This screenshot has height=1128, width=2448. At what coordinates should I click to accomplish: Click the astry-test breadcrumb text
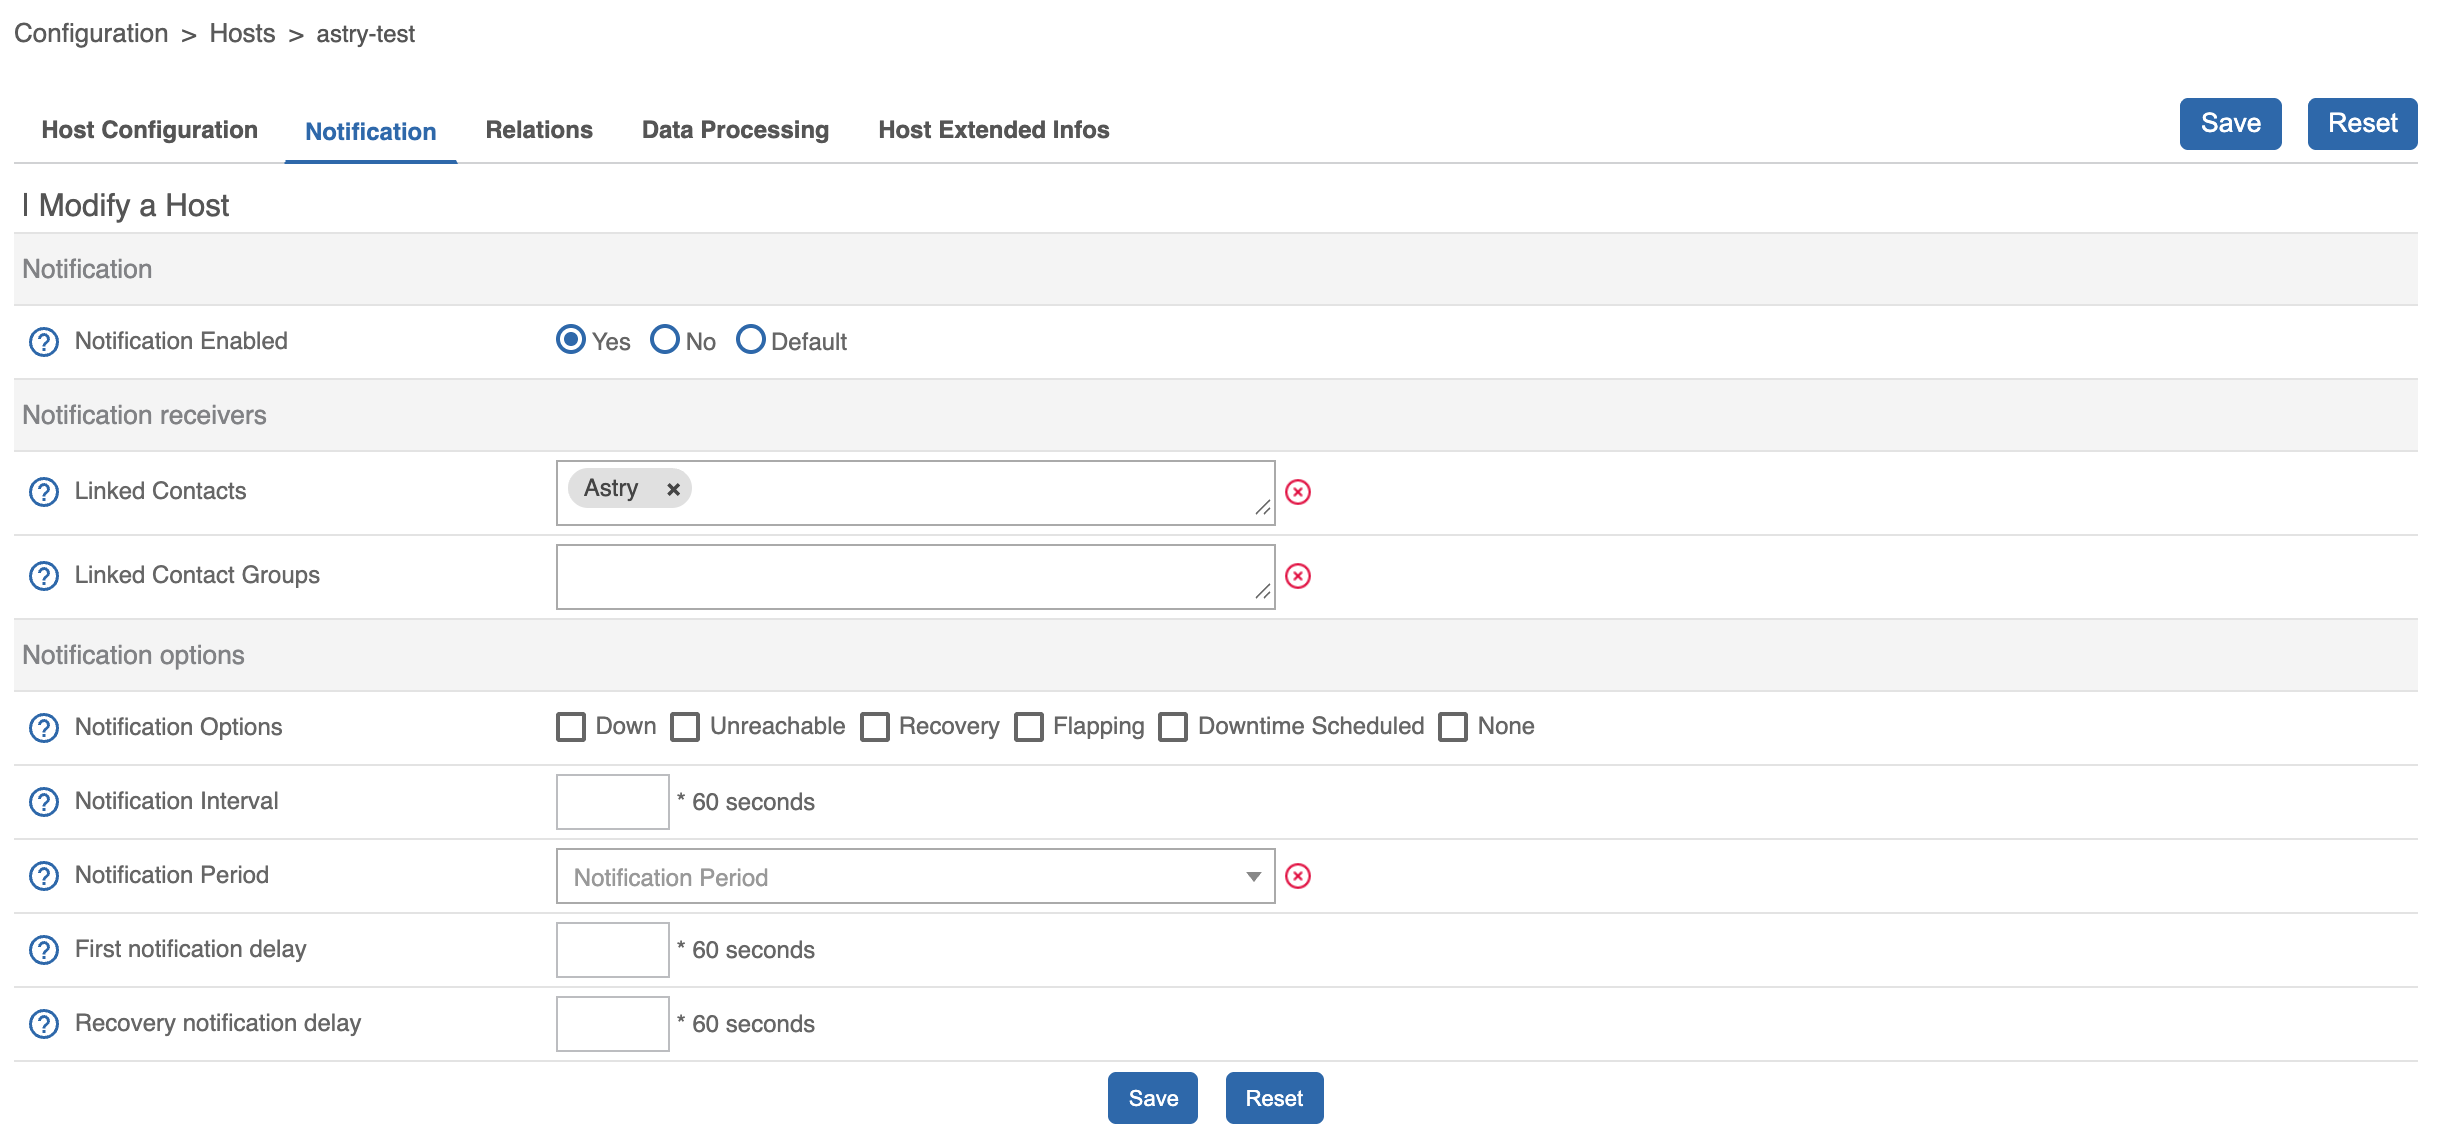click(x=366, y=34)
